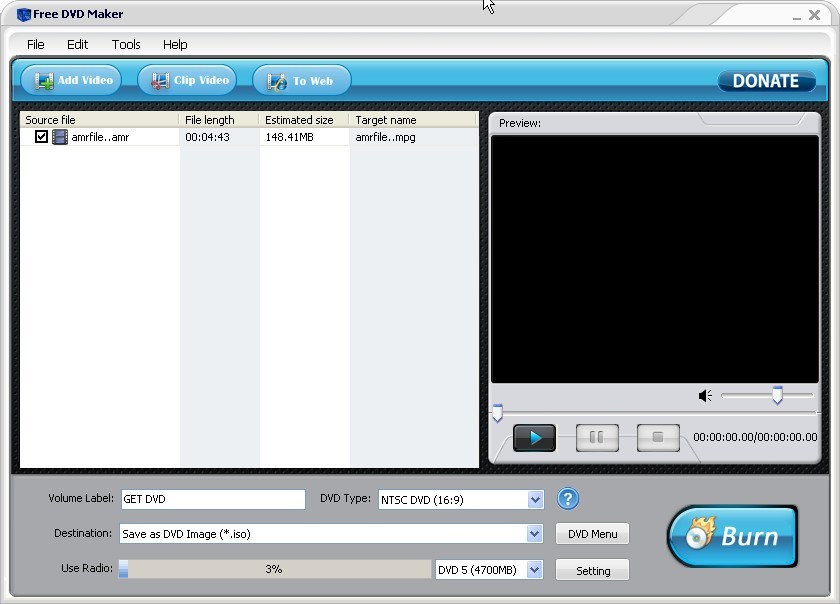Viewport: 840px width, 604px height.
Task: Click the Add Video toolbar icon
Action: click(70, 80)
